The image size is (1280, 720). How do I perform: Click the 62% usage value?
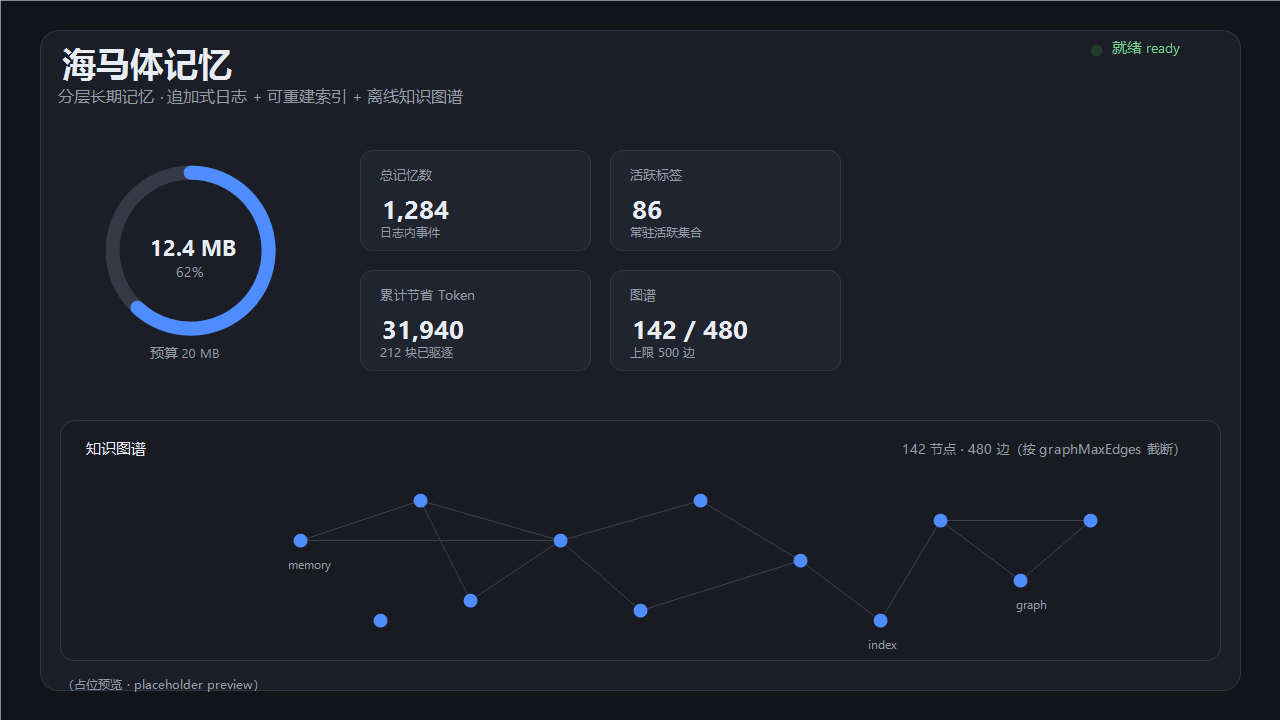[190, 272]
